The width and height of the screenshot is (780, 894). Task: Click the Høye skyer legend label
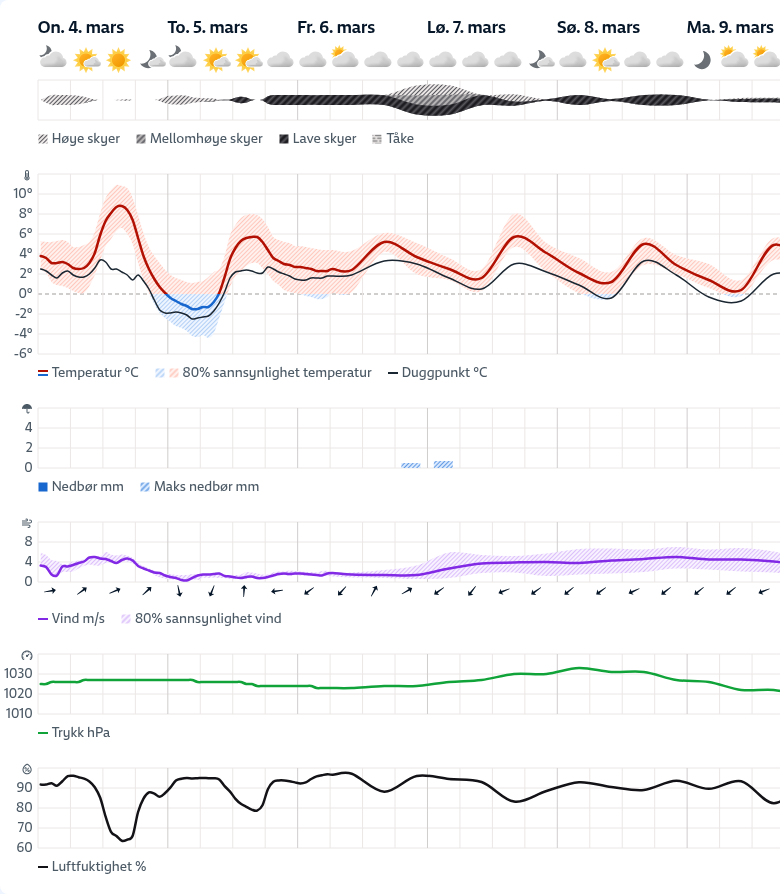point(85,139)
